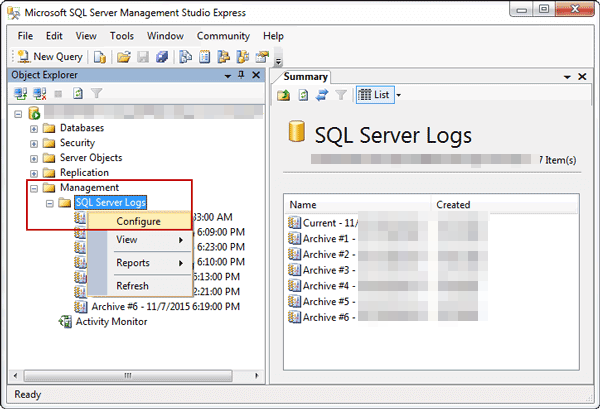Select Replication tree item
This screenshot has height=409, width=600.
84,173
